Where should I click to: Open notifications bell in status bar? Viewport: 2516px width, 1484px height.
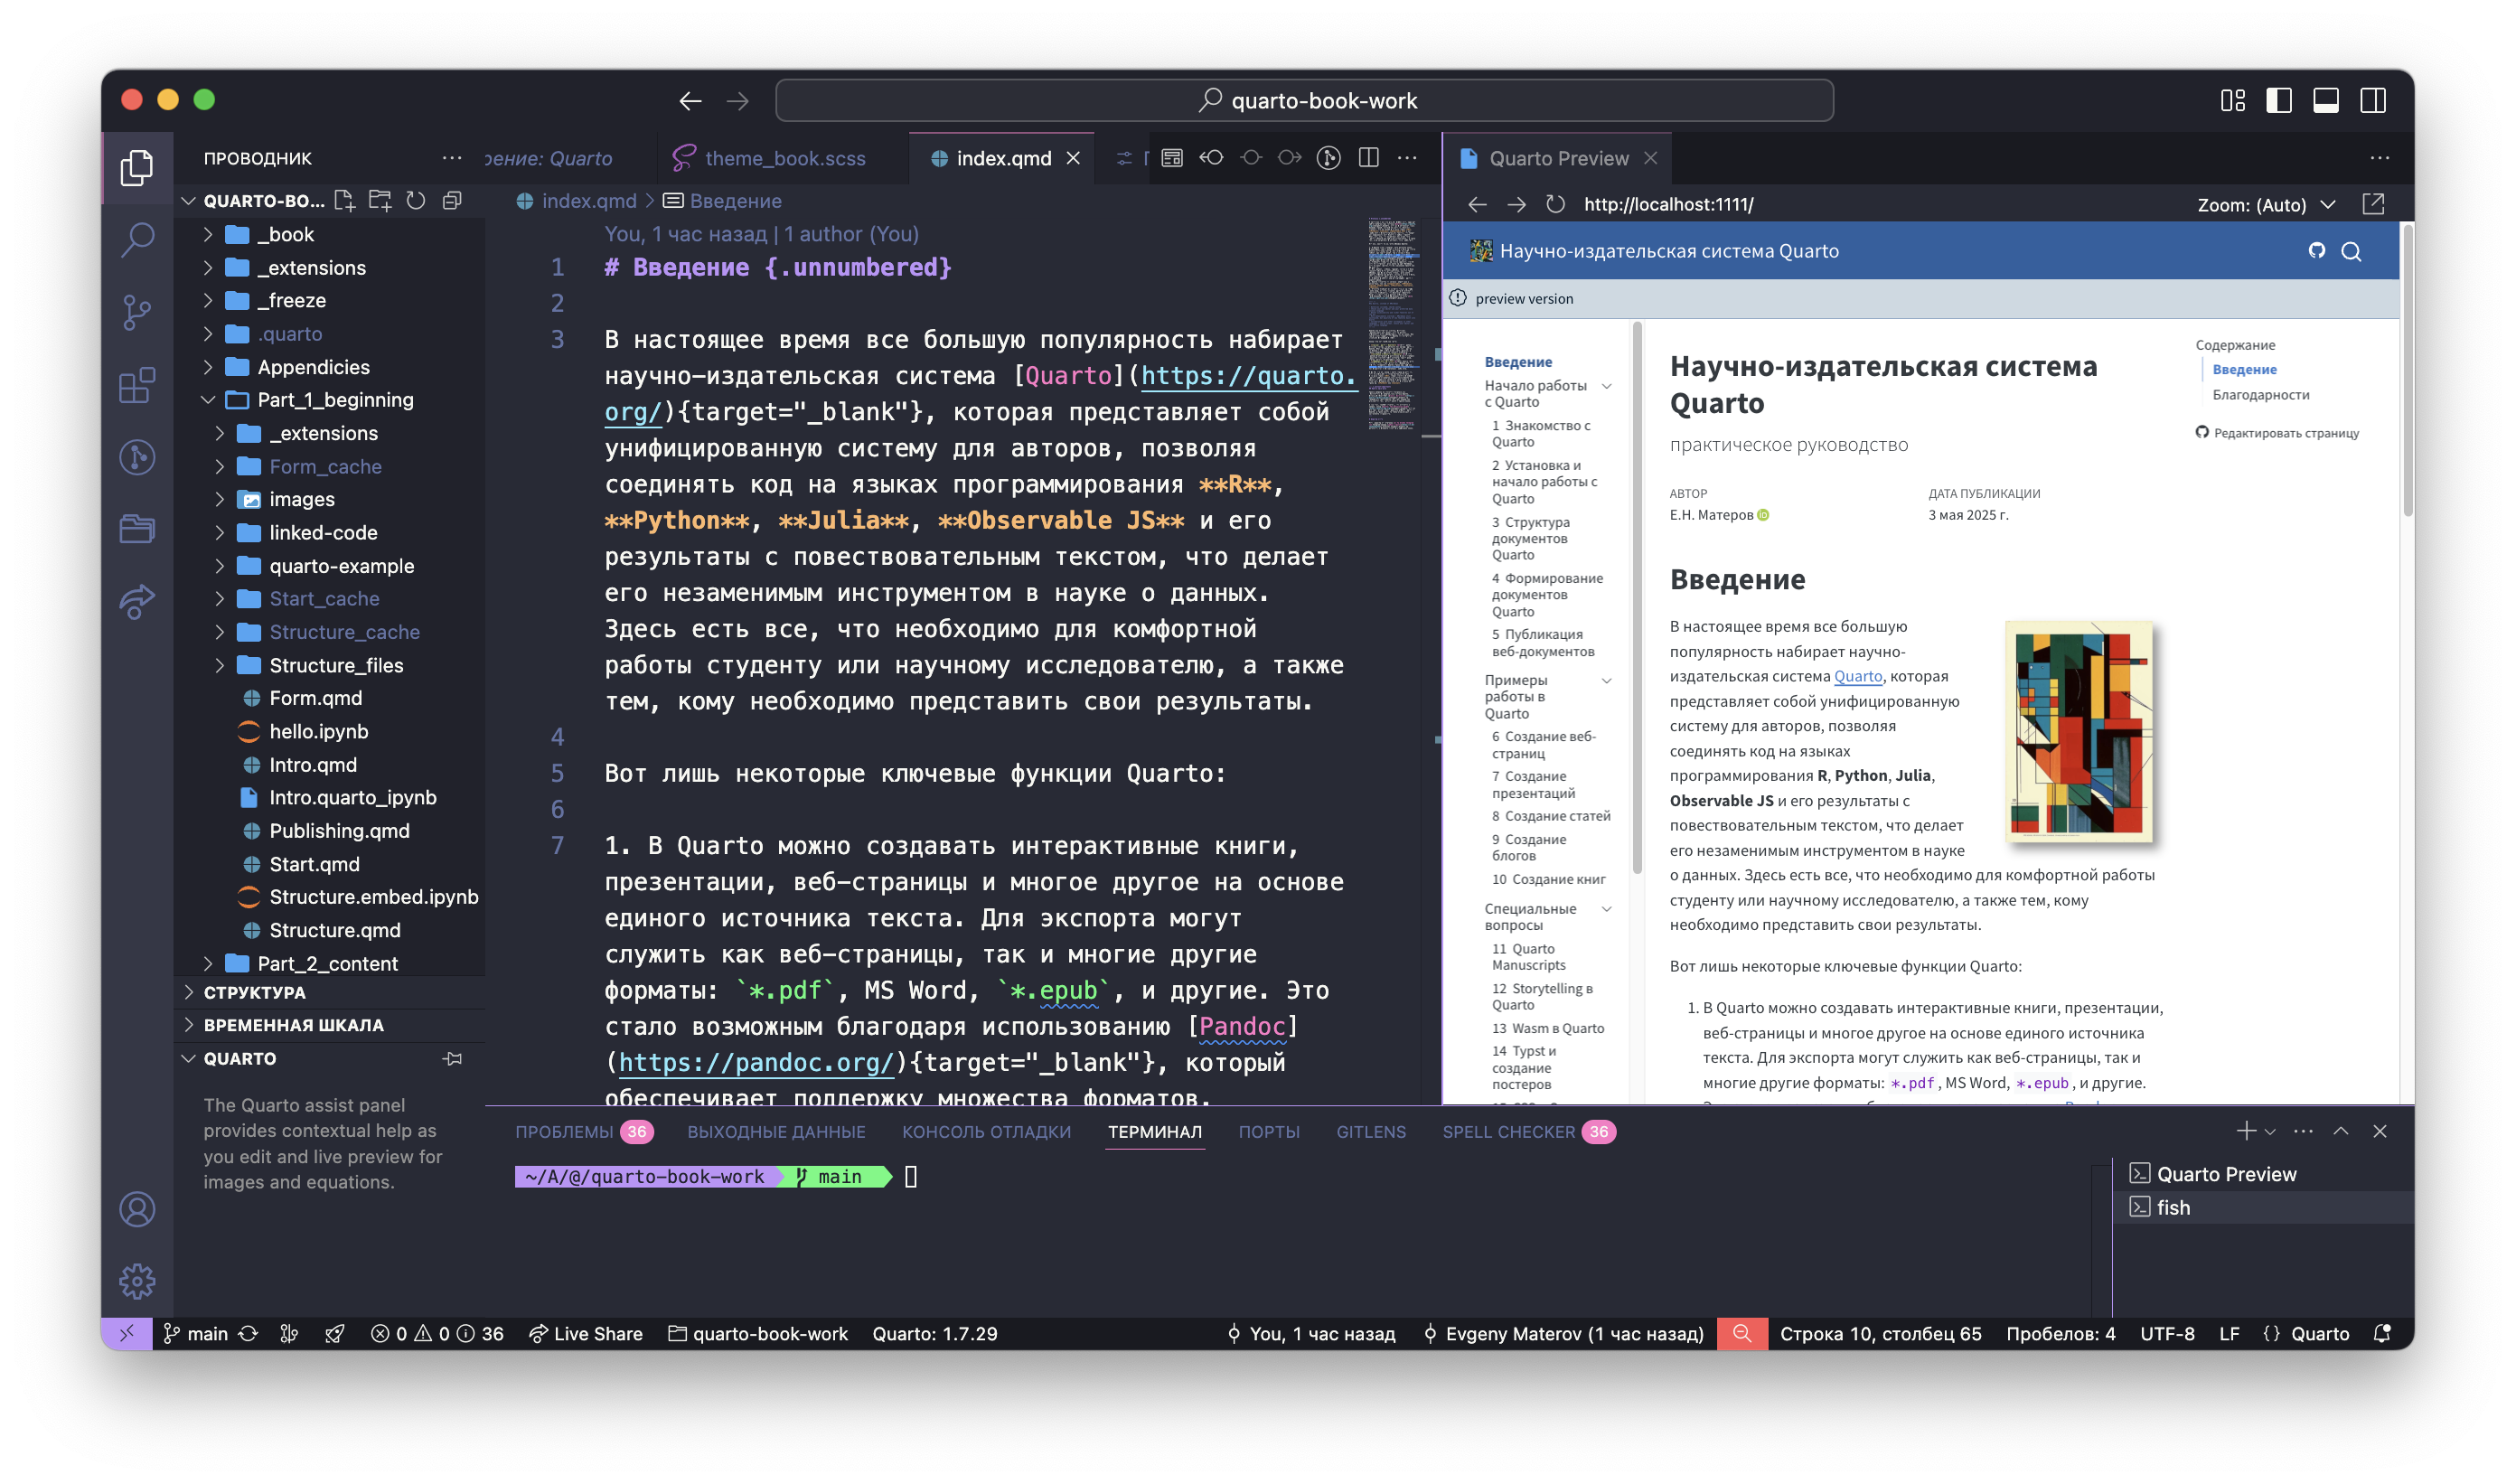[x=2383, y=1334]
